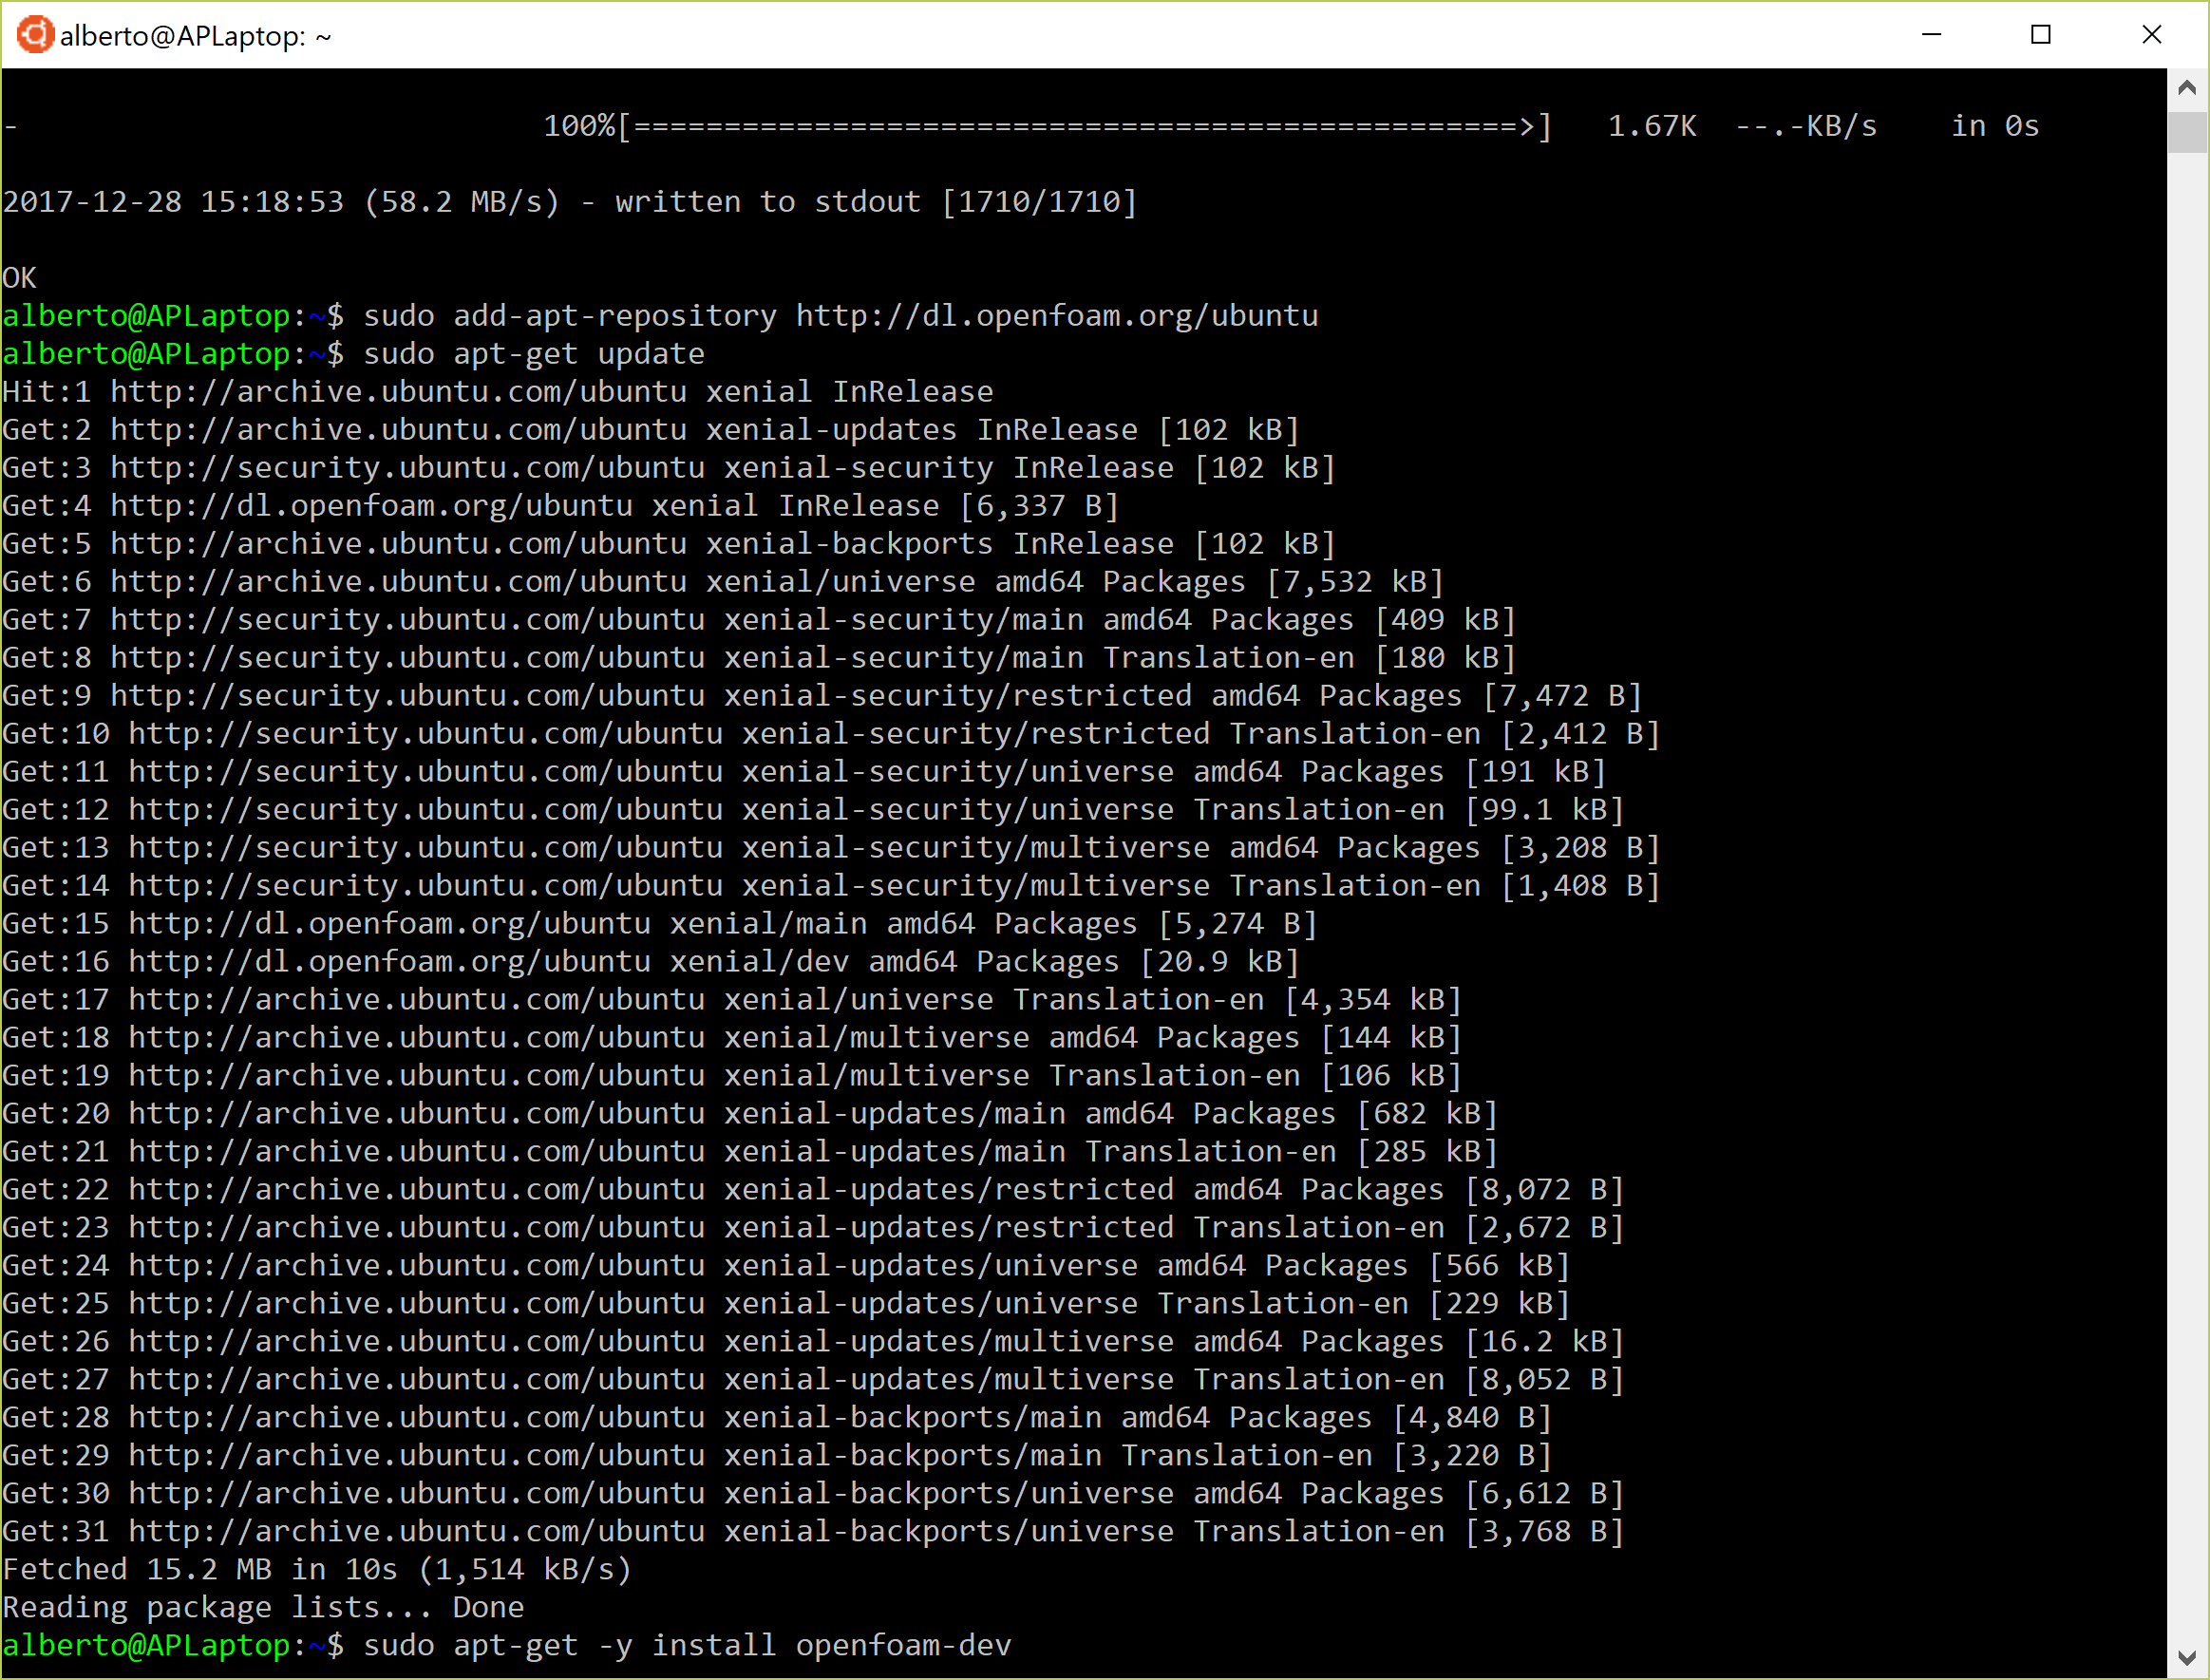Click the 'Get:3' xenial-security InRelease line

coord(669,468)
